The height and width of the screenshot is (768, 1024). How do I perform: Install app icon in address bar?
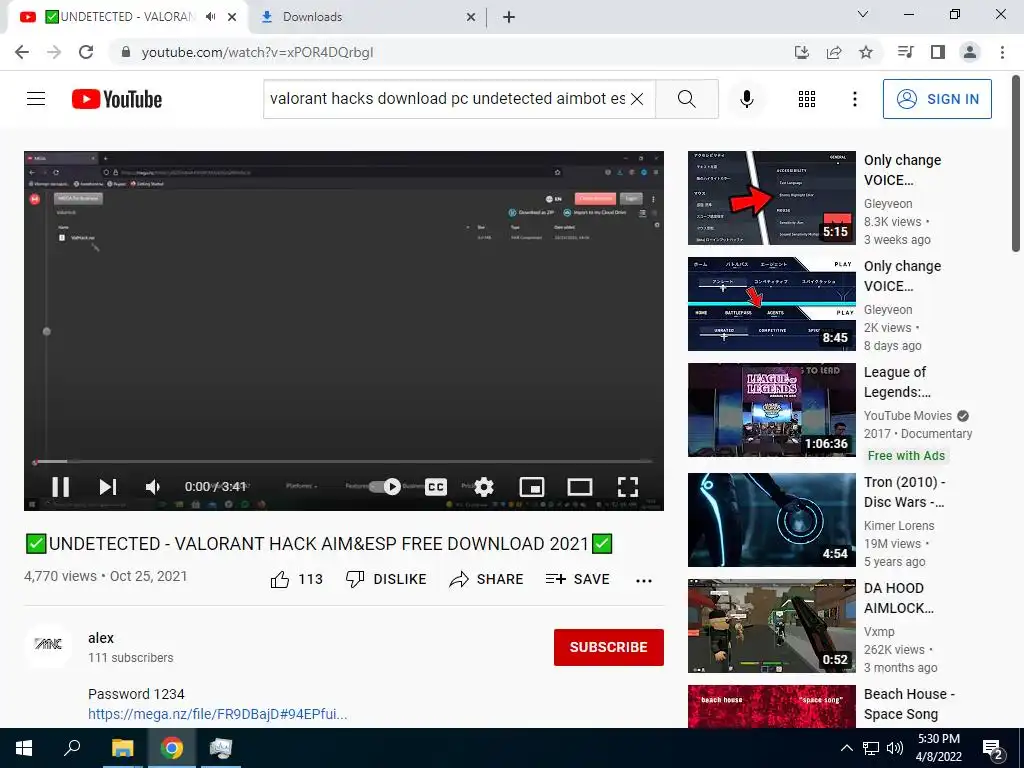[802, 52]
